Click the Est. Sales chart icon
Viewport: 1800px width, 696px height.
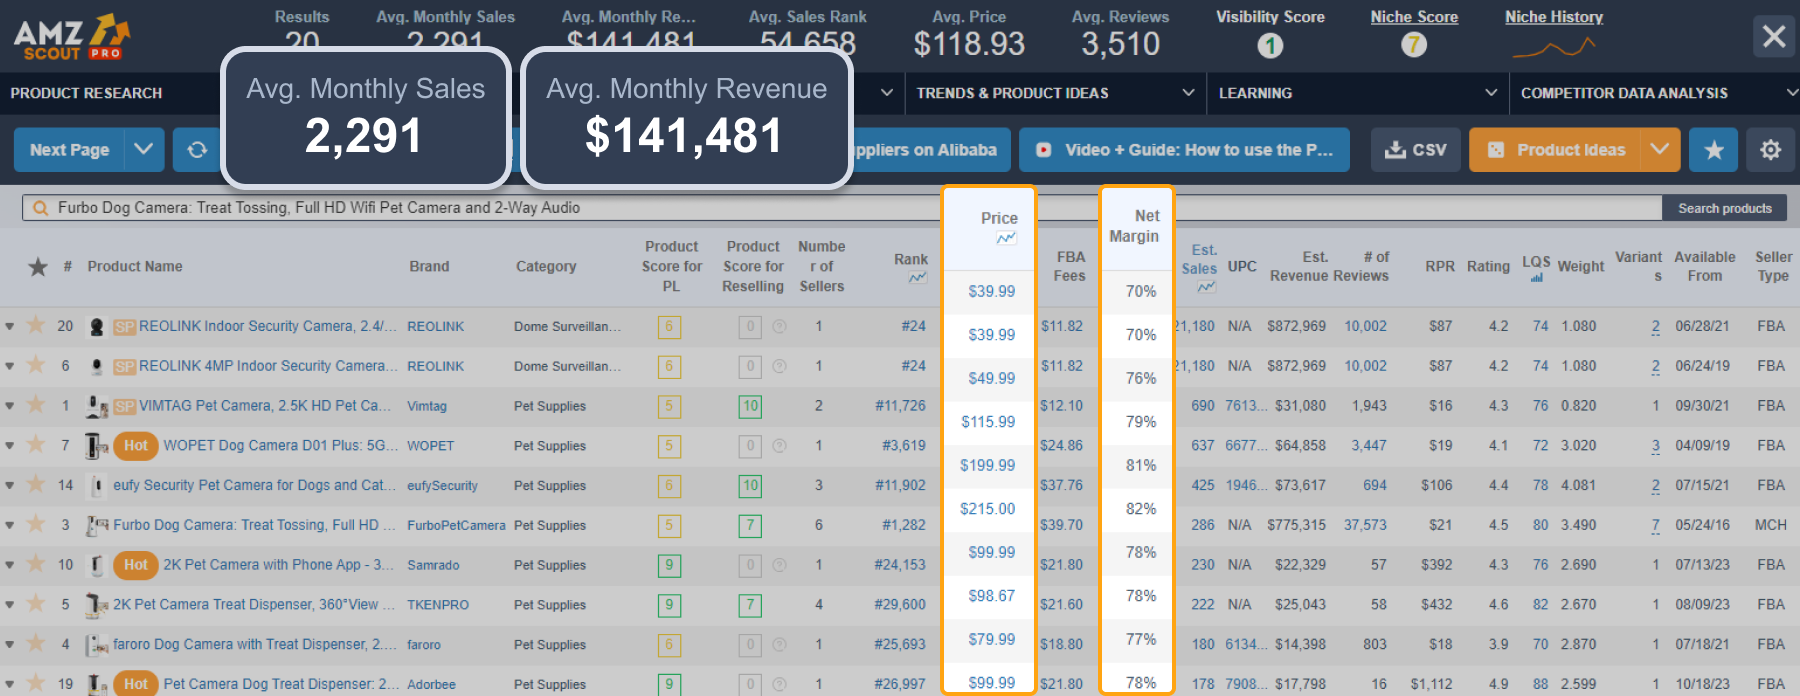1207,287
